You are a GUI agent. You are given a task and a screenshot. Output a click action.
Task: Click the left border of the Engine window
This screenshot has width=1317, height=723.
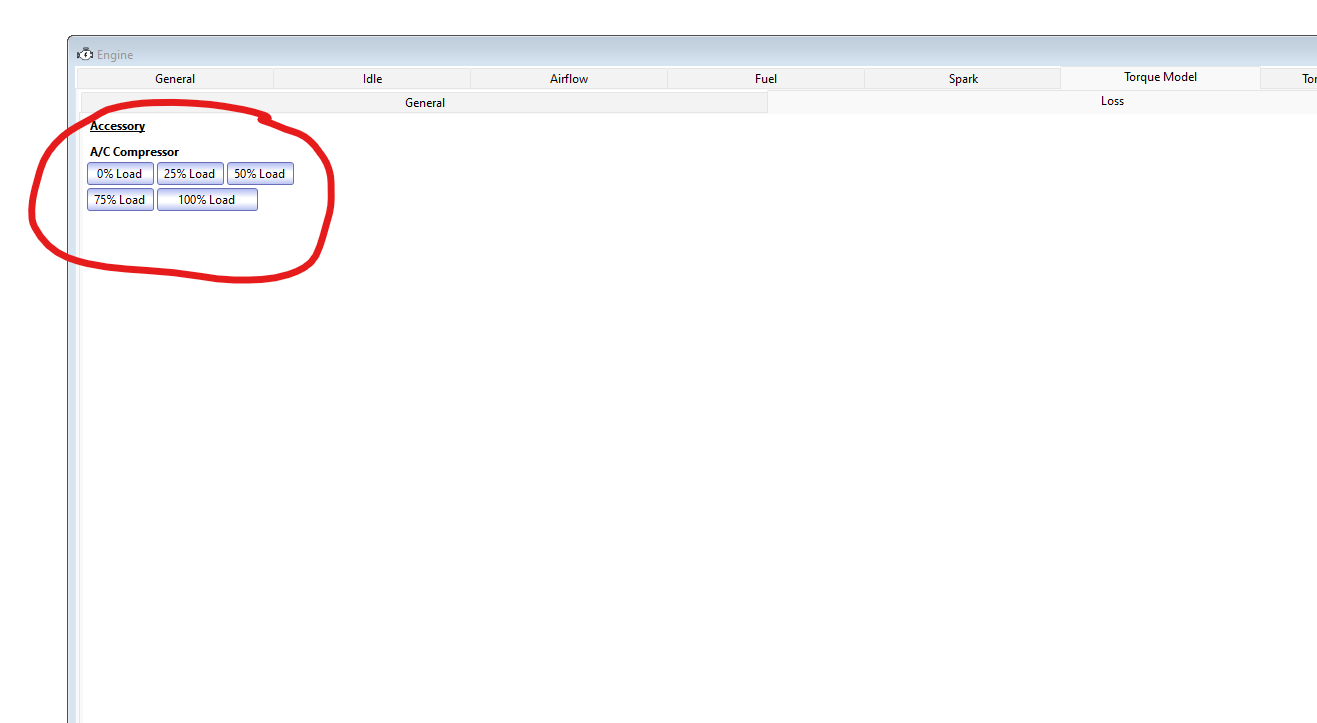69,400
